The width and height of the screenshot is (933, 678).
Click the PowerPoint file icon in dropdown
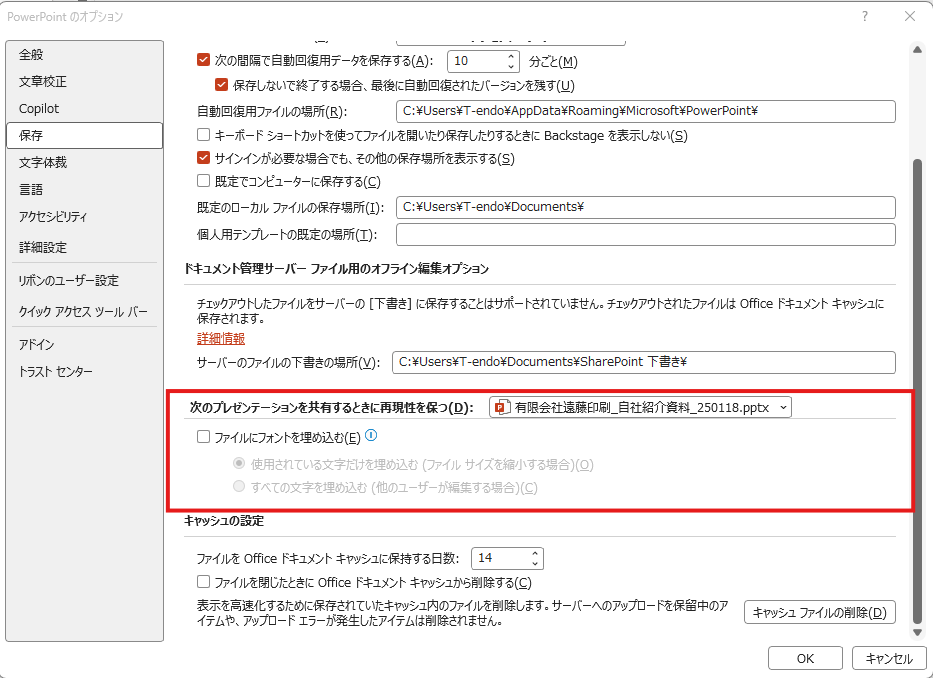click(501, 407)
